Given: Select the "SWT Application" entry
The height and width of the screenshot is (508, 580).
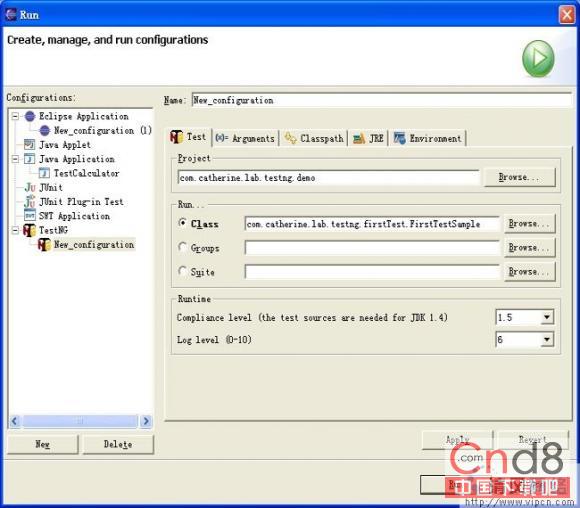Looking at the screenshot, I should click(x=74, y=216).
